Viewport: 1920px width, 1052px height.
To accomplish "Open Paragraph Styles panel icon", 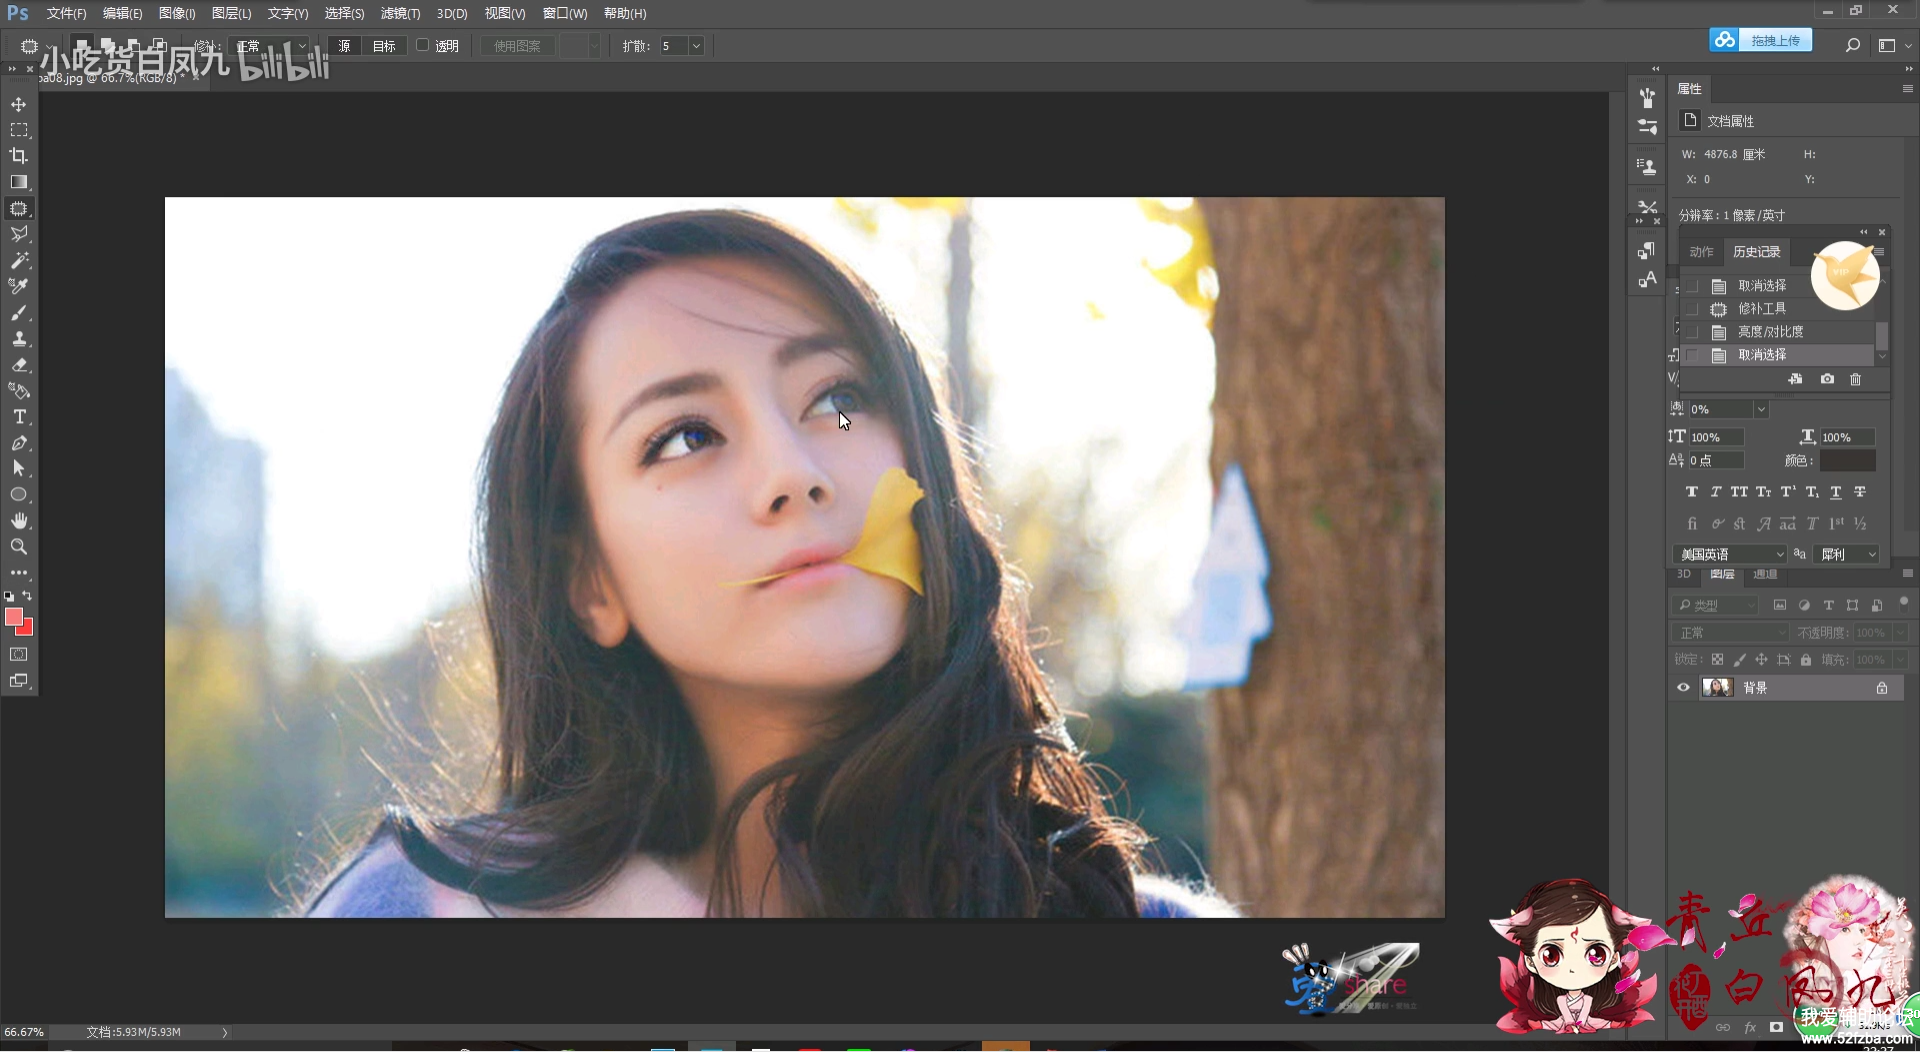I will [x=1647, y=250].
